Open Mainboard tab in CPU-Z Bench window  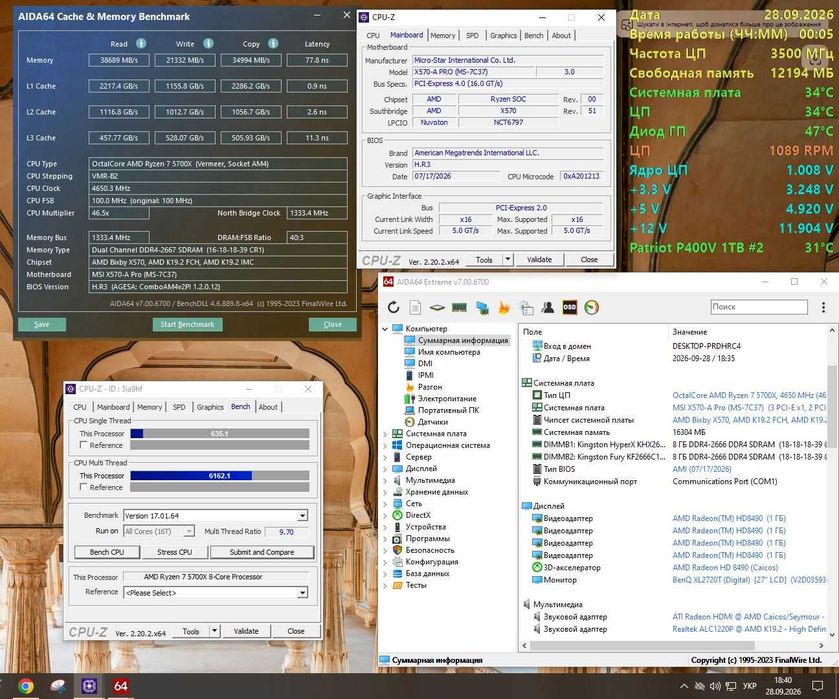pos(113,407)
